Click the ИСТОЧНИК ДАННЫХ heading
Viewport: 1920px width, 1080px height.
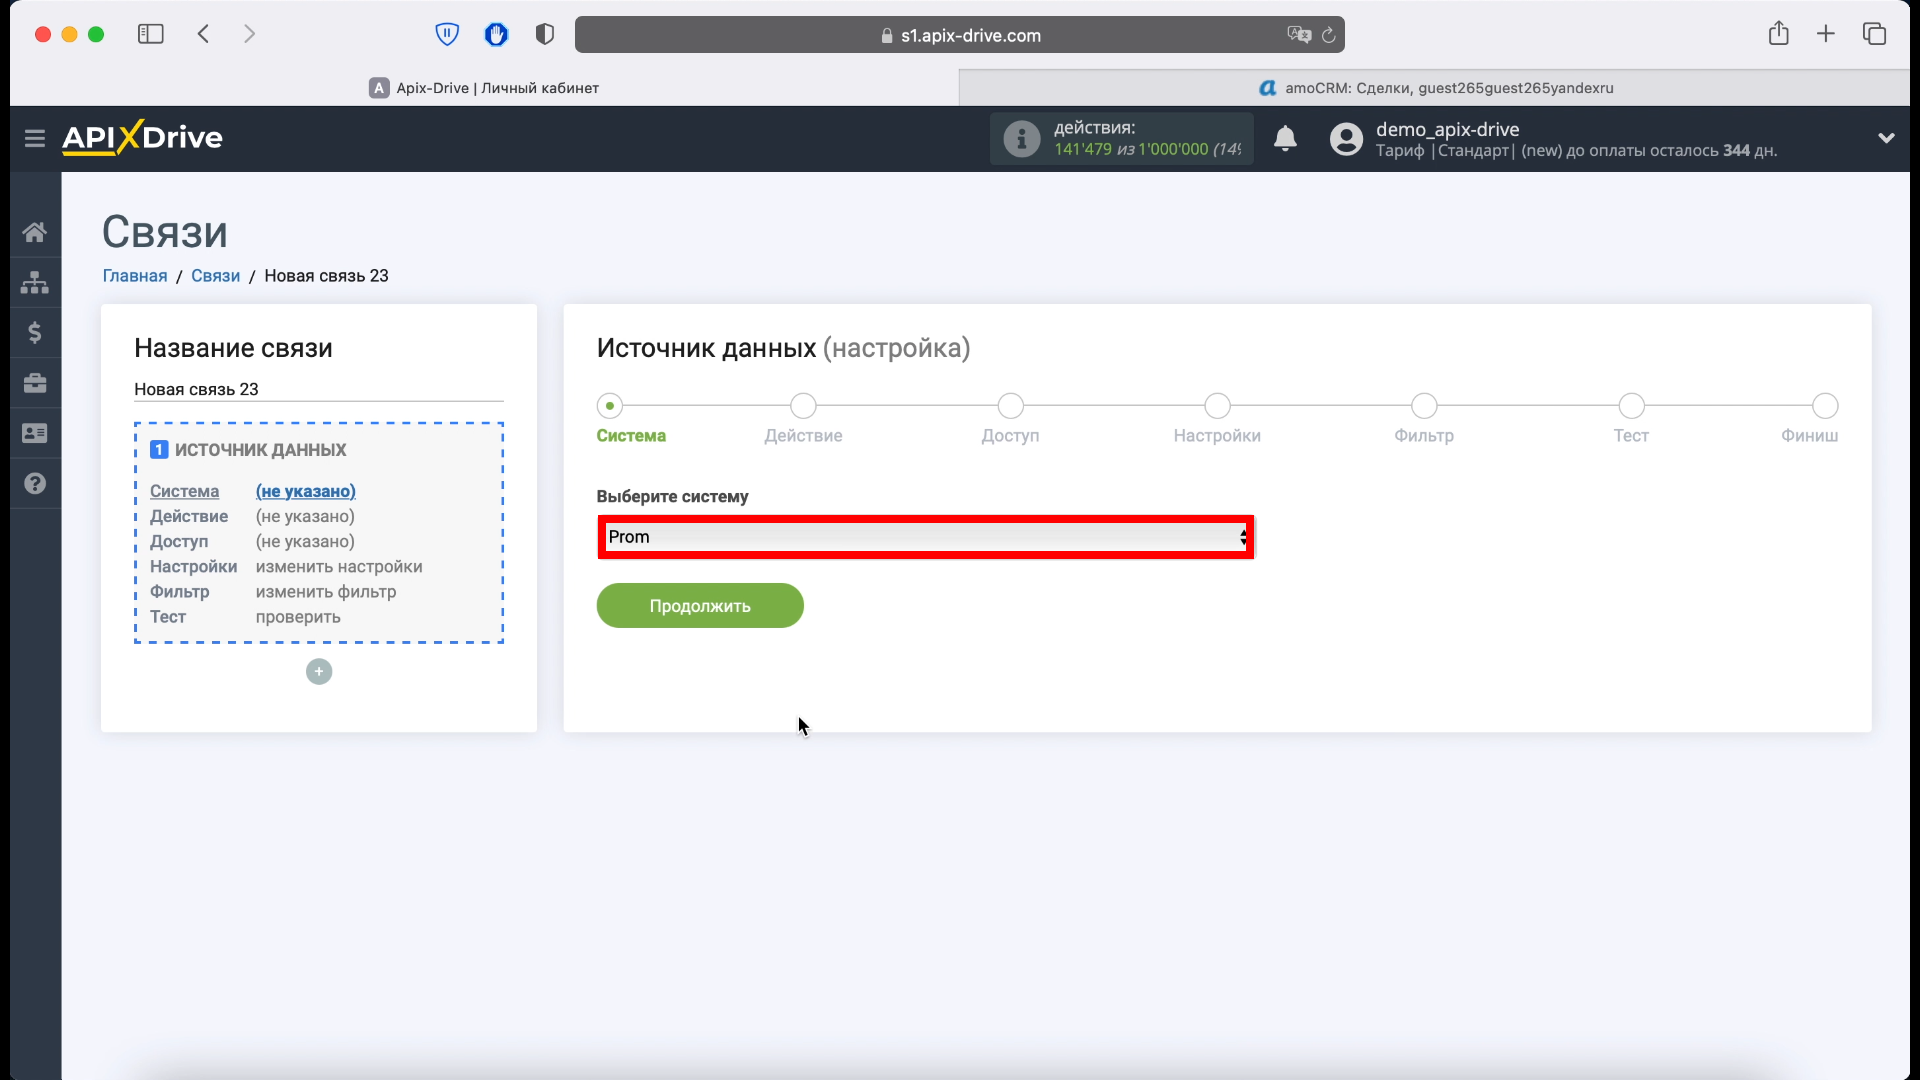[260, 450]
